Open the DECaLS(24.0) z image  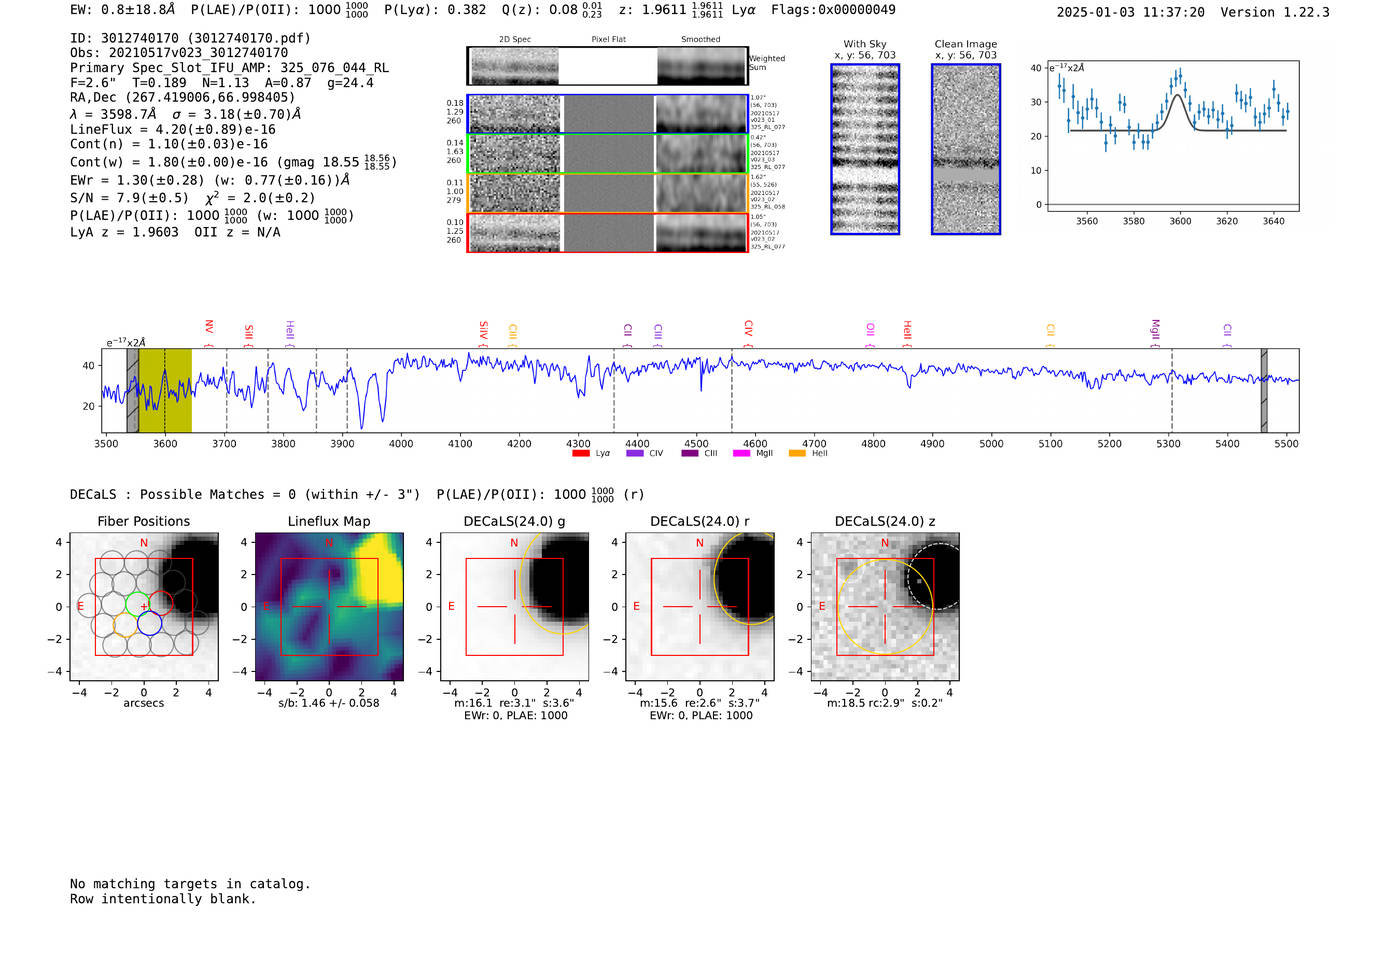[885, 607]
